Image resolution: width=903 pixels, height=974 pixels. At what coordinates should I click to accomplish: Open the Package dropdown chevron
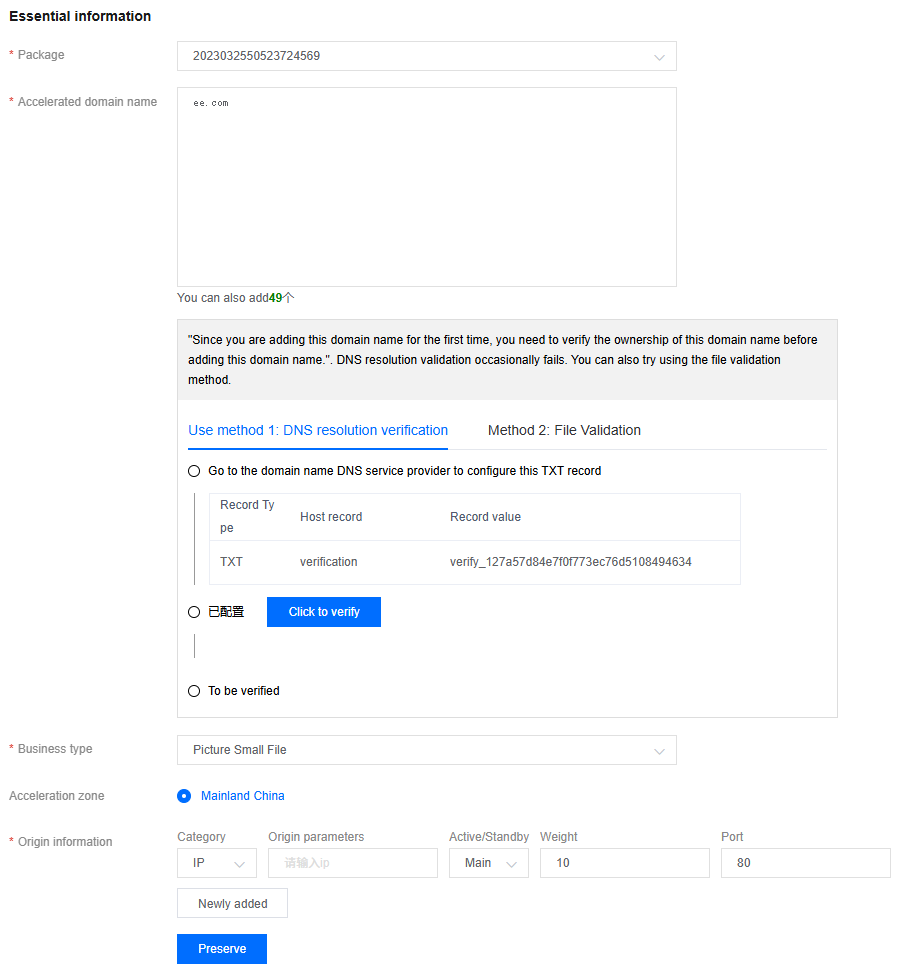coord(659,57)
